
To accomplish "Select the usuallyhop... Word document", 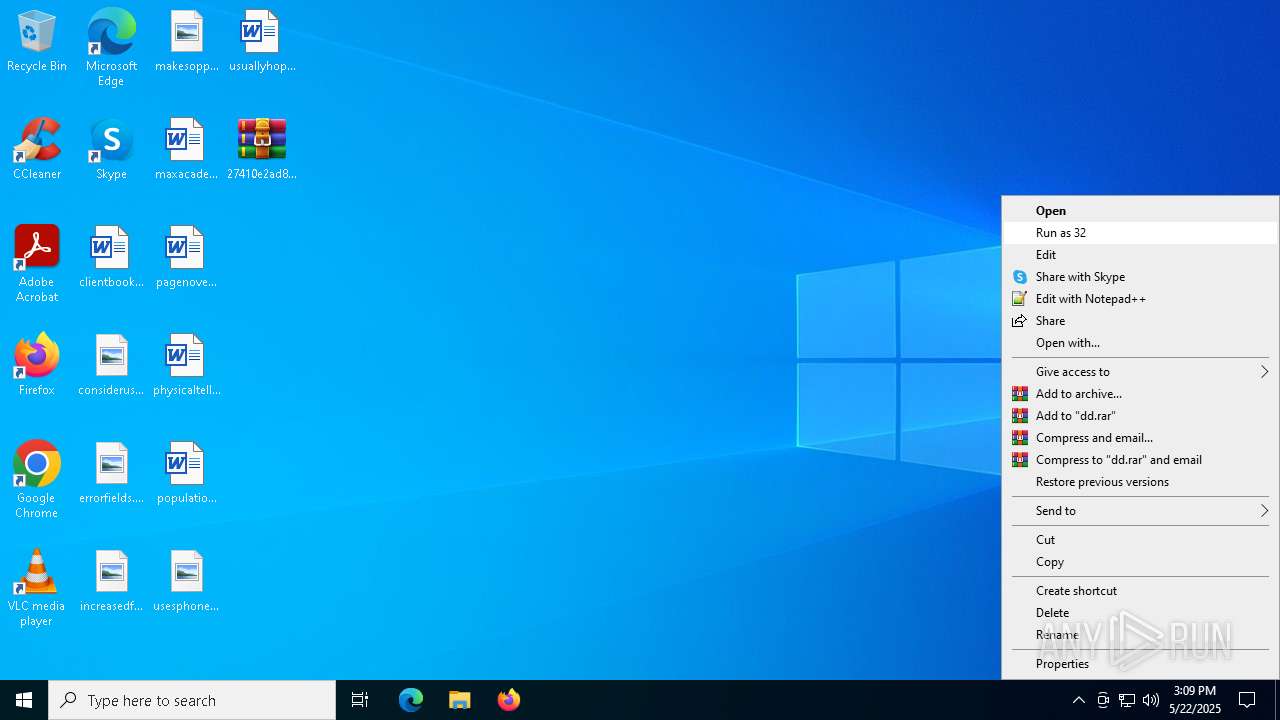I will pos(262,42).
